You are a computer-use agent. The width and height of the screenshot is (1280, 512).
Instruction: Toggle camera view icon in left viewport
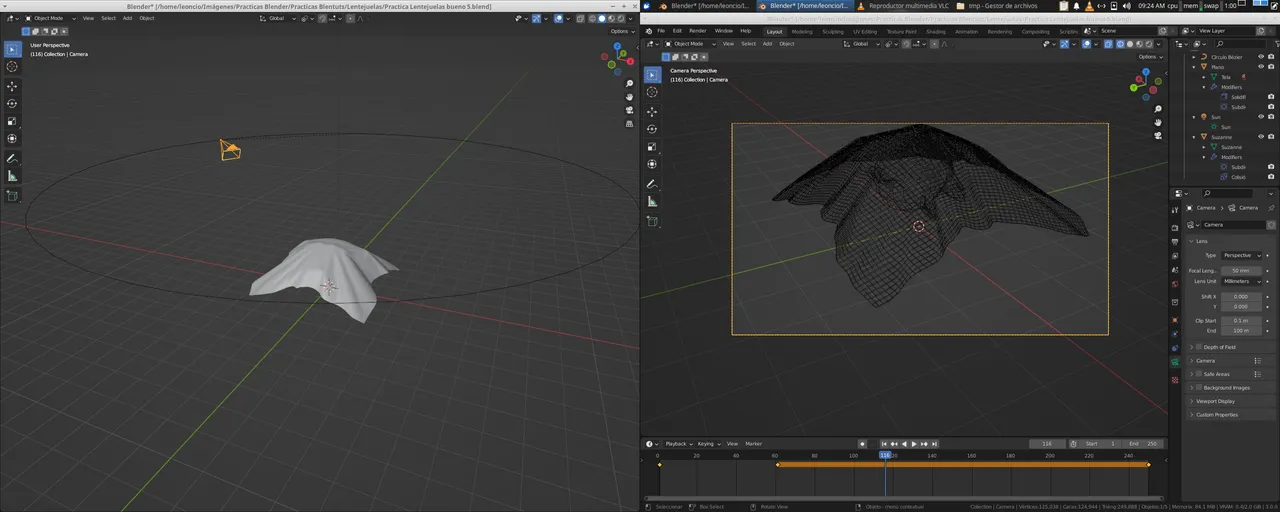(629, 112)
